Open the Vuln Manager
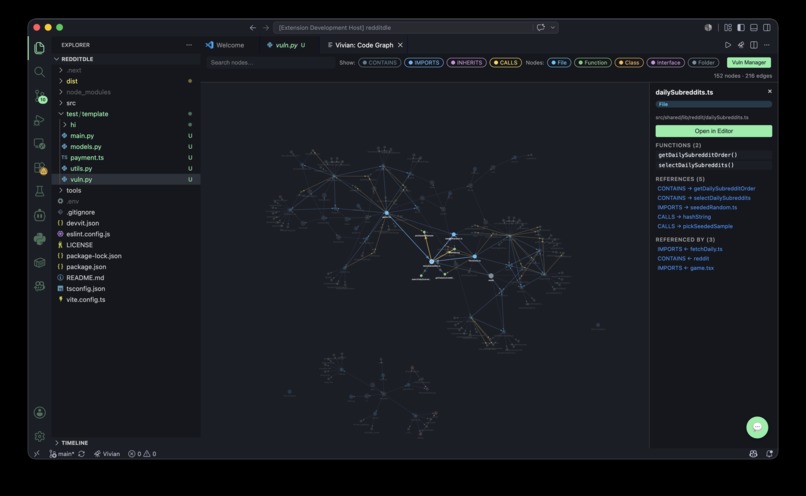Image resolution: width=806 pixels, height=496 pixels. click(749, 63)
